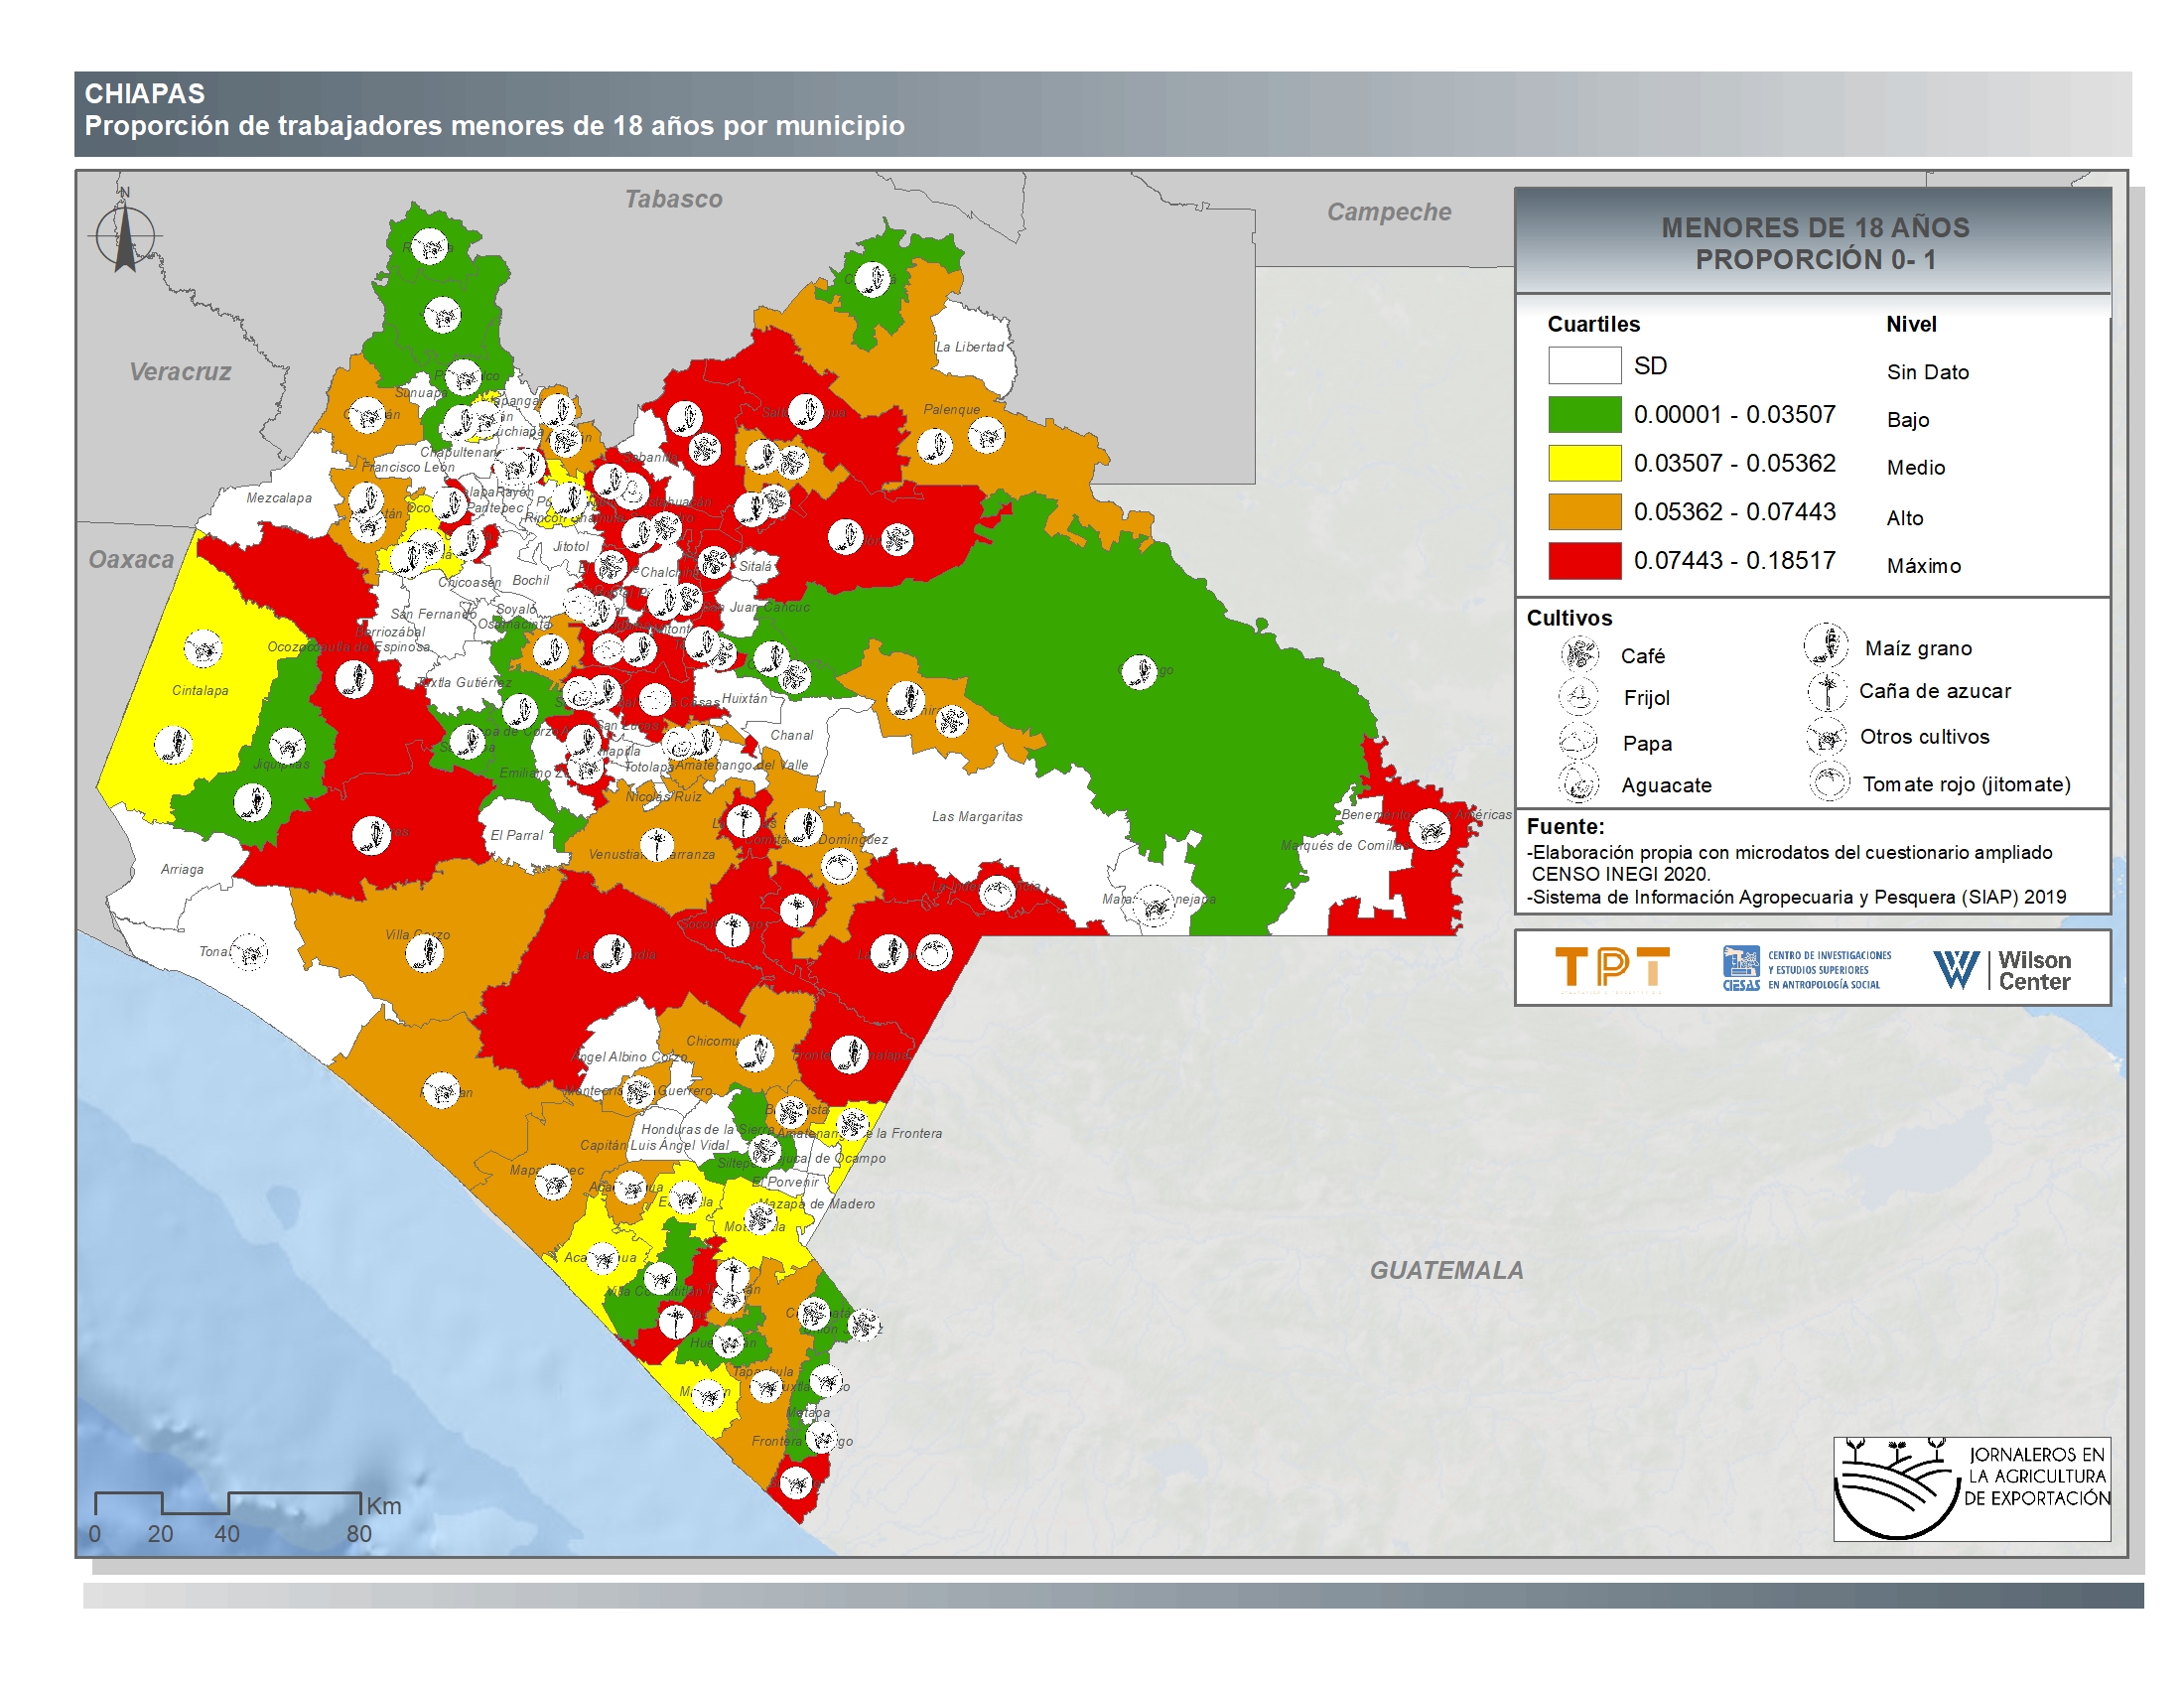Click the orange Alto quartile swatch
Screen dimensions: 2184x1688
1584,511
